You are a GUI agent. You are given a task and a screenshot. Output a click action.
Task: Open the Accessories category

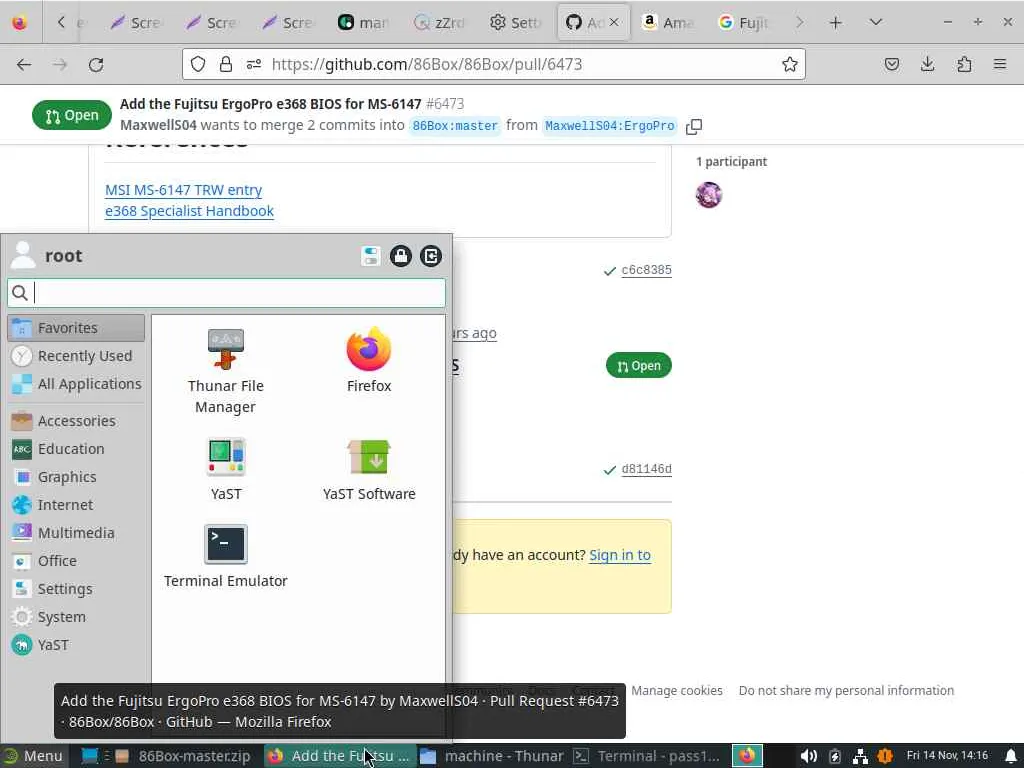point(76,421)
